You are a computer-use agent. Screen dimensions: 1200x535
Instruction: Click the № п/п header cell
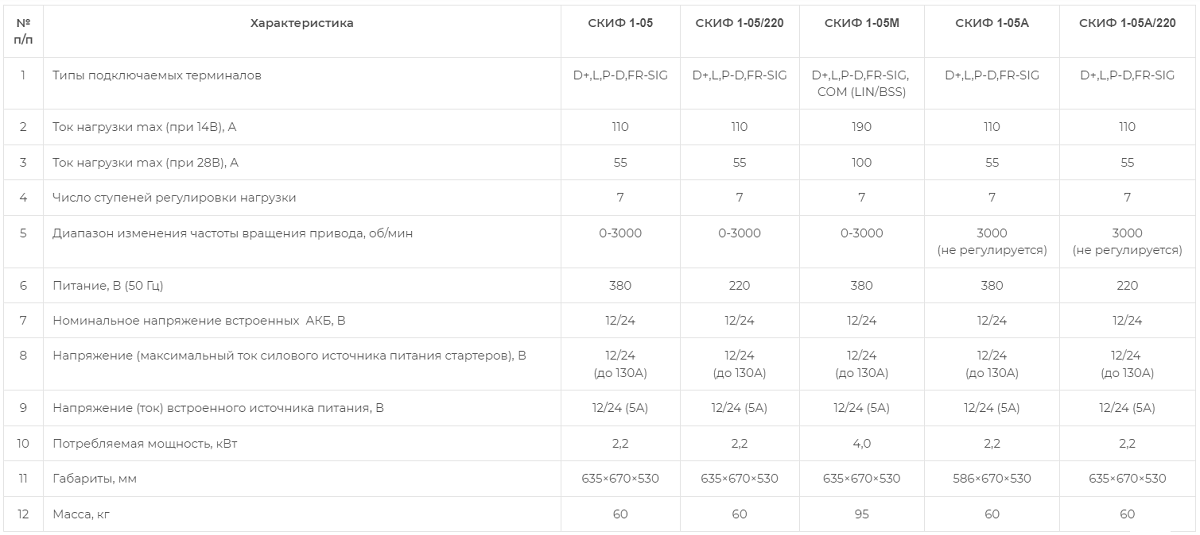coord(22,30)
